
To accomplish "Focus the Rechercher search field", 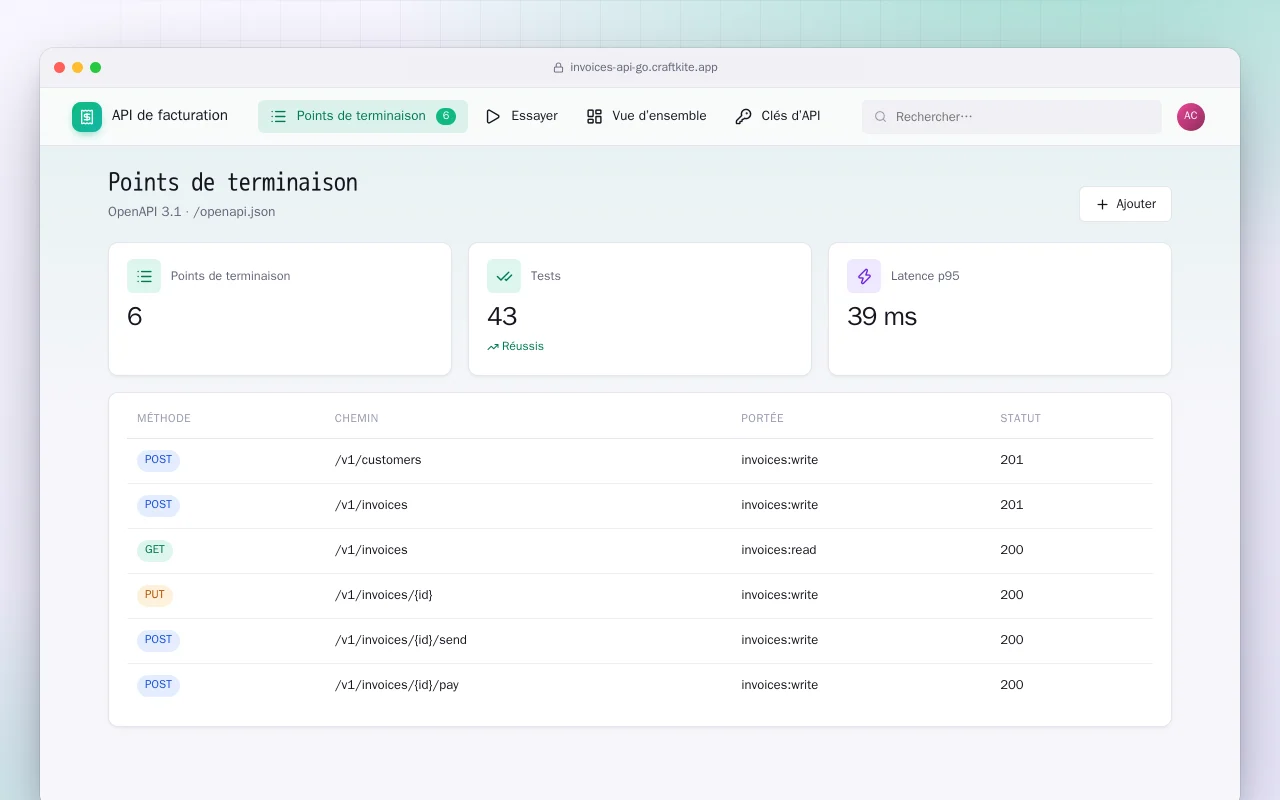I will click(1012, 117).
